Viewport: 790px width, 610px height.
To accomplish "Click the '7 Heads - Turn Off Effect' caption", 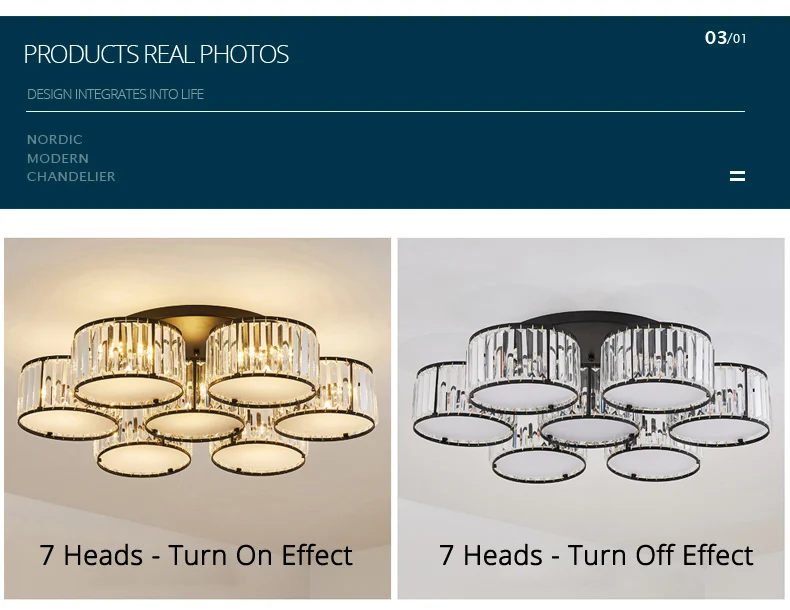I will click(596, 555).
